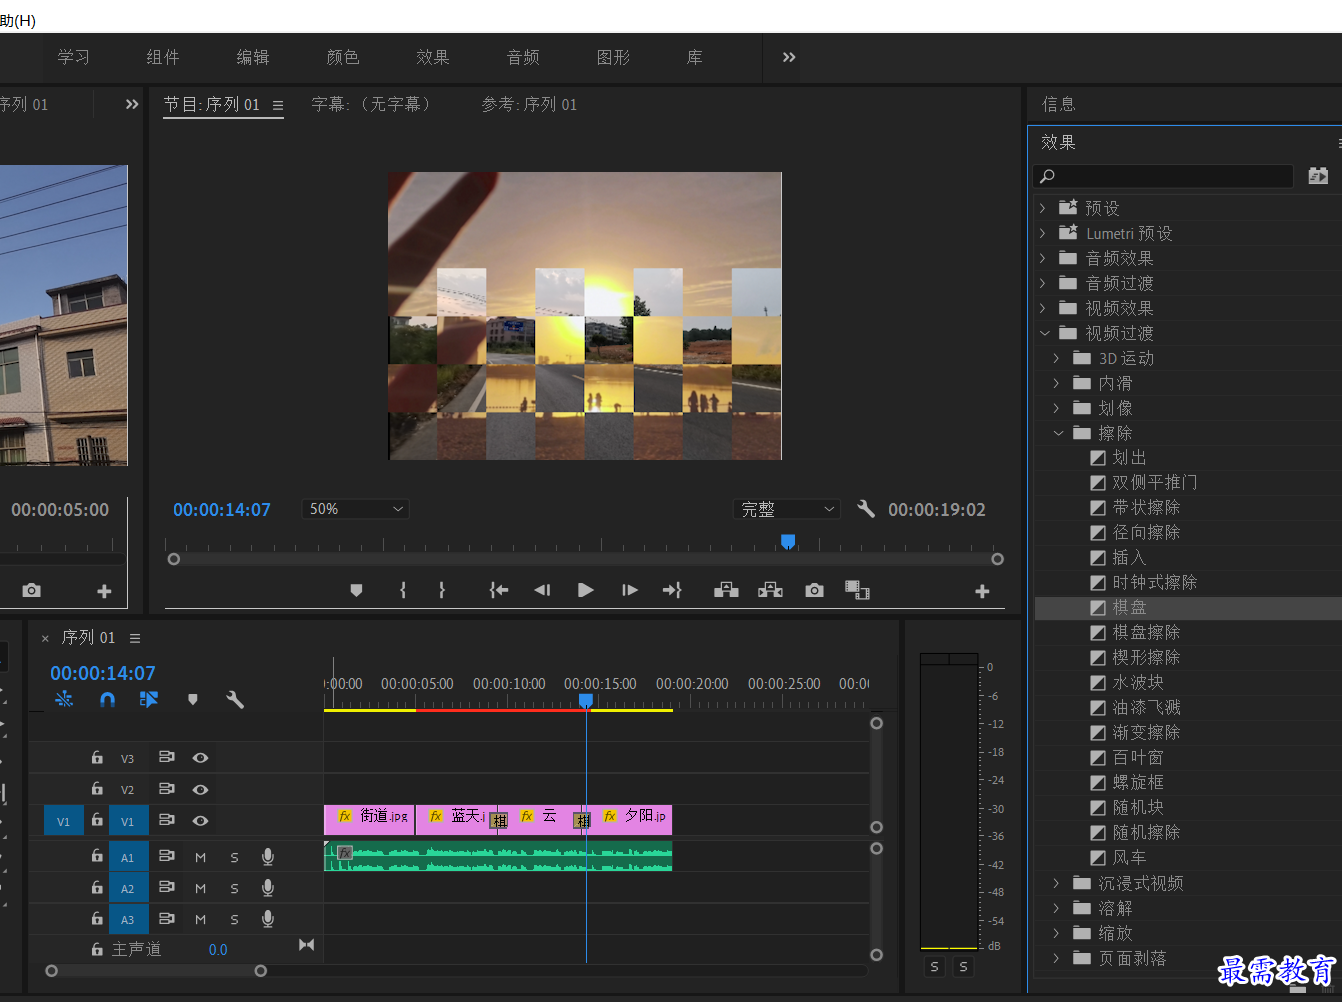
Task: Select the 百叶窗 transition effect
Action: point(1188,758)
